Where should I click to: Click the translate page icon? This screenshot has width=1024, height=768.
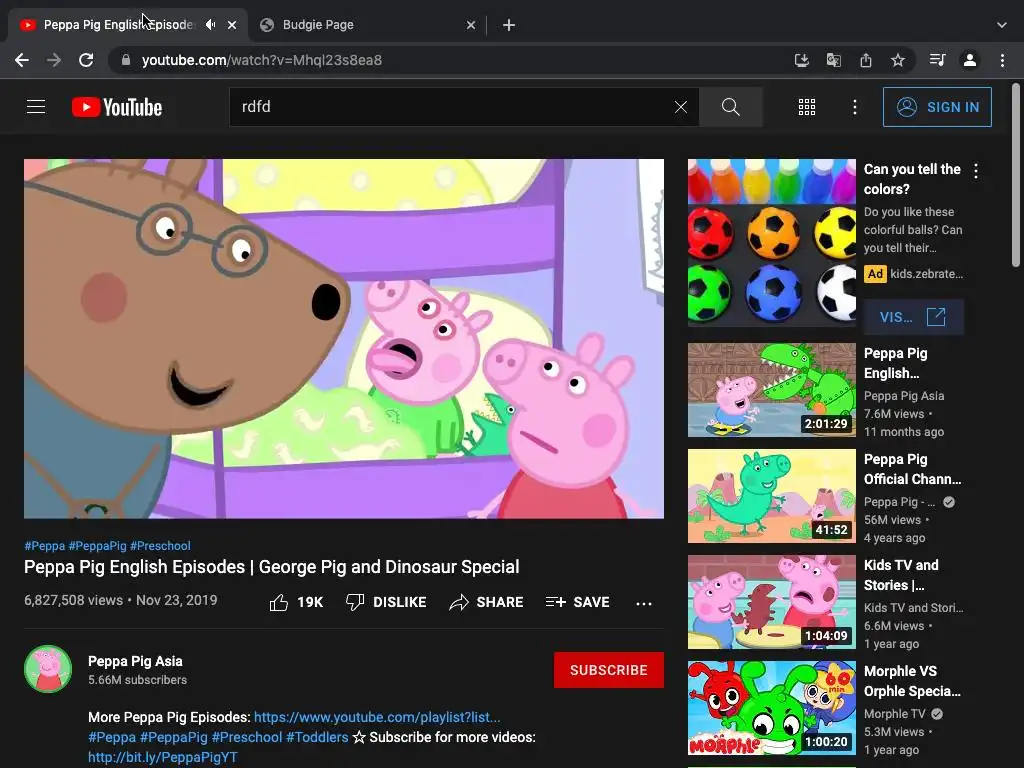click(x=833, y=60)
